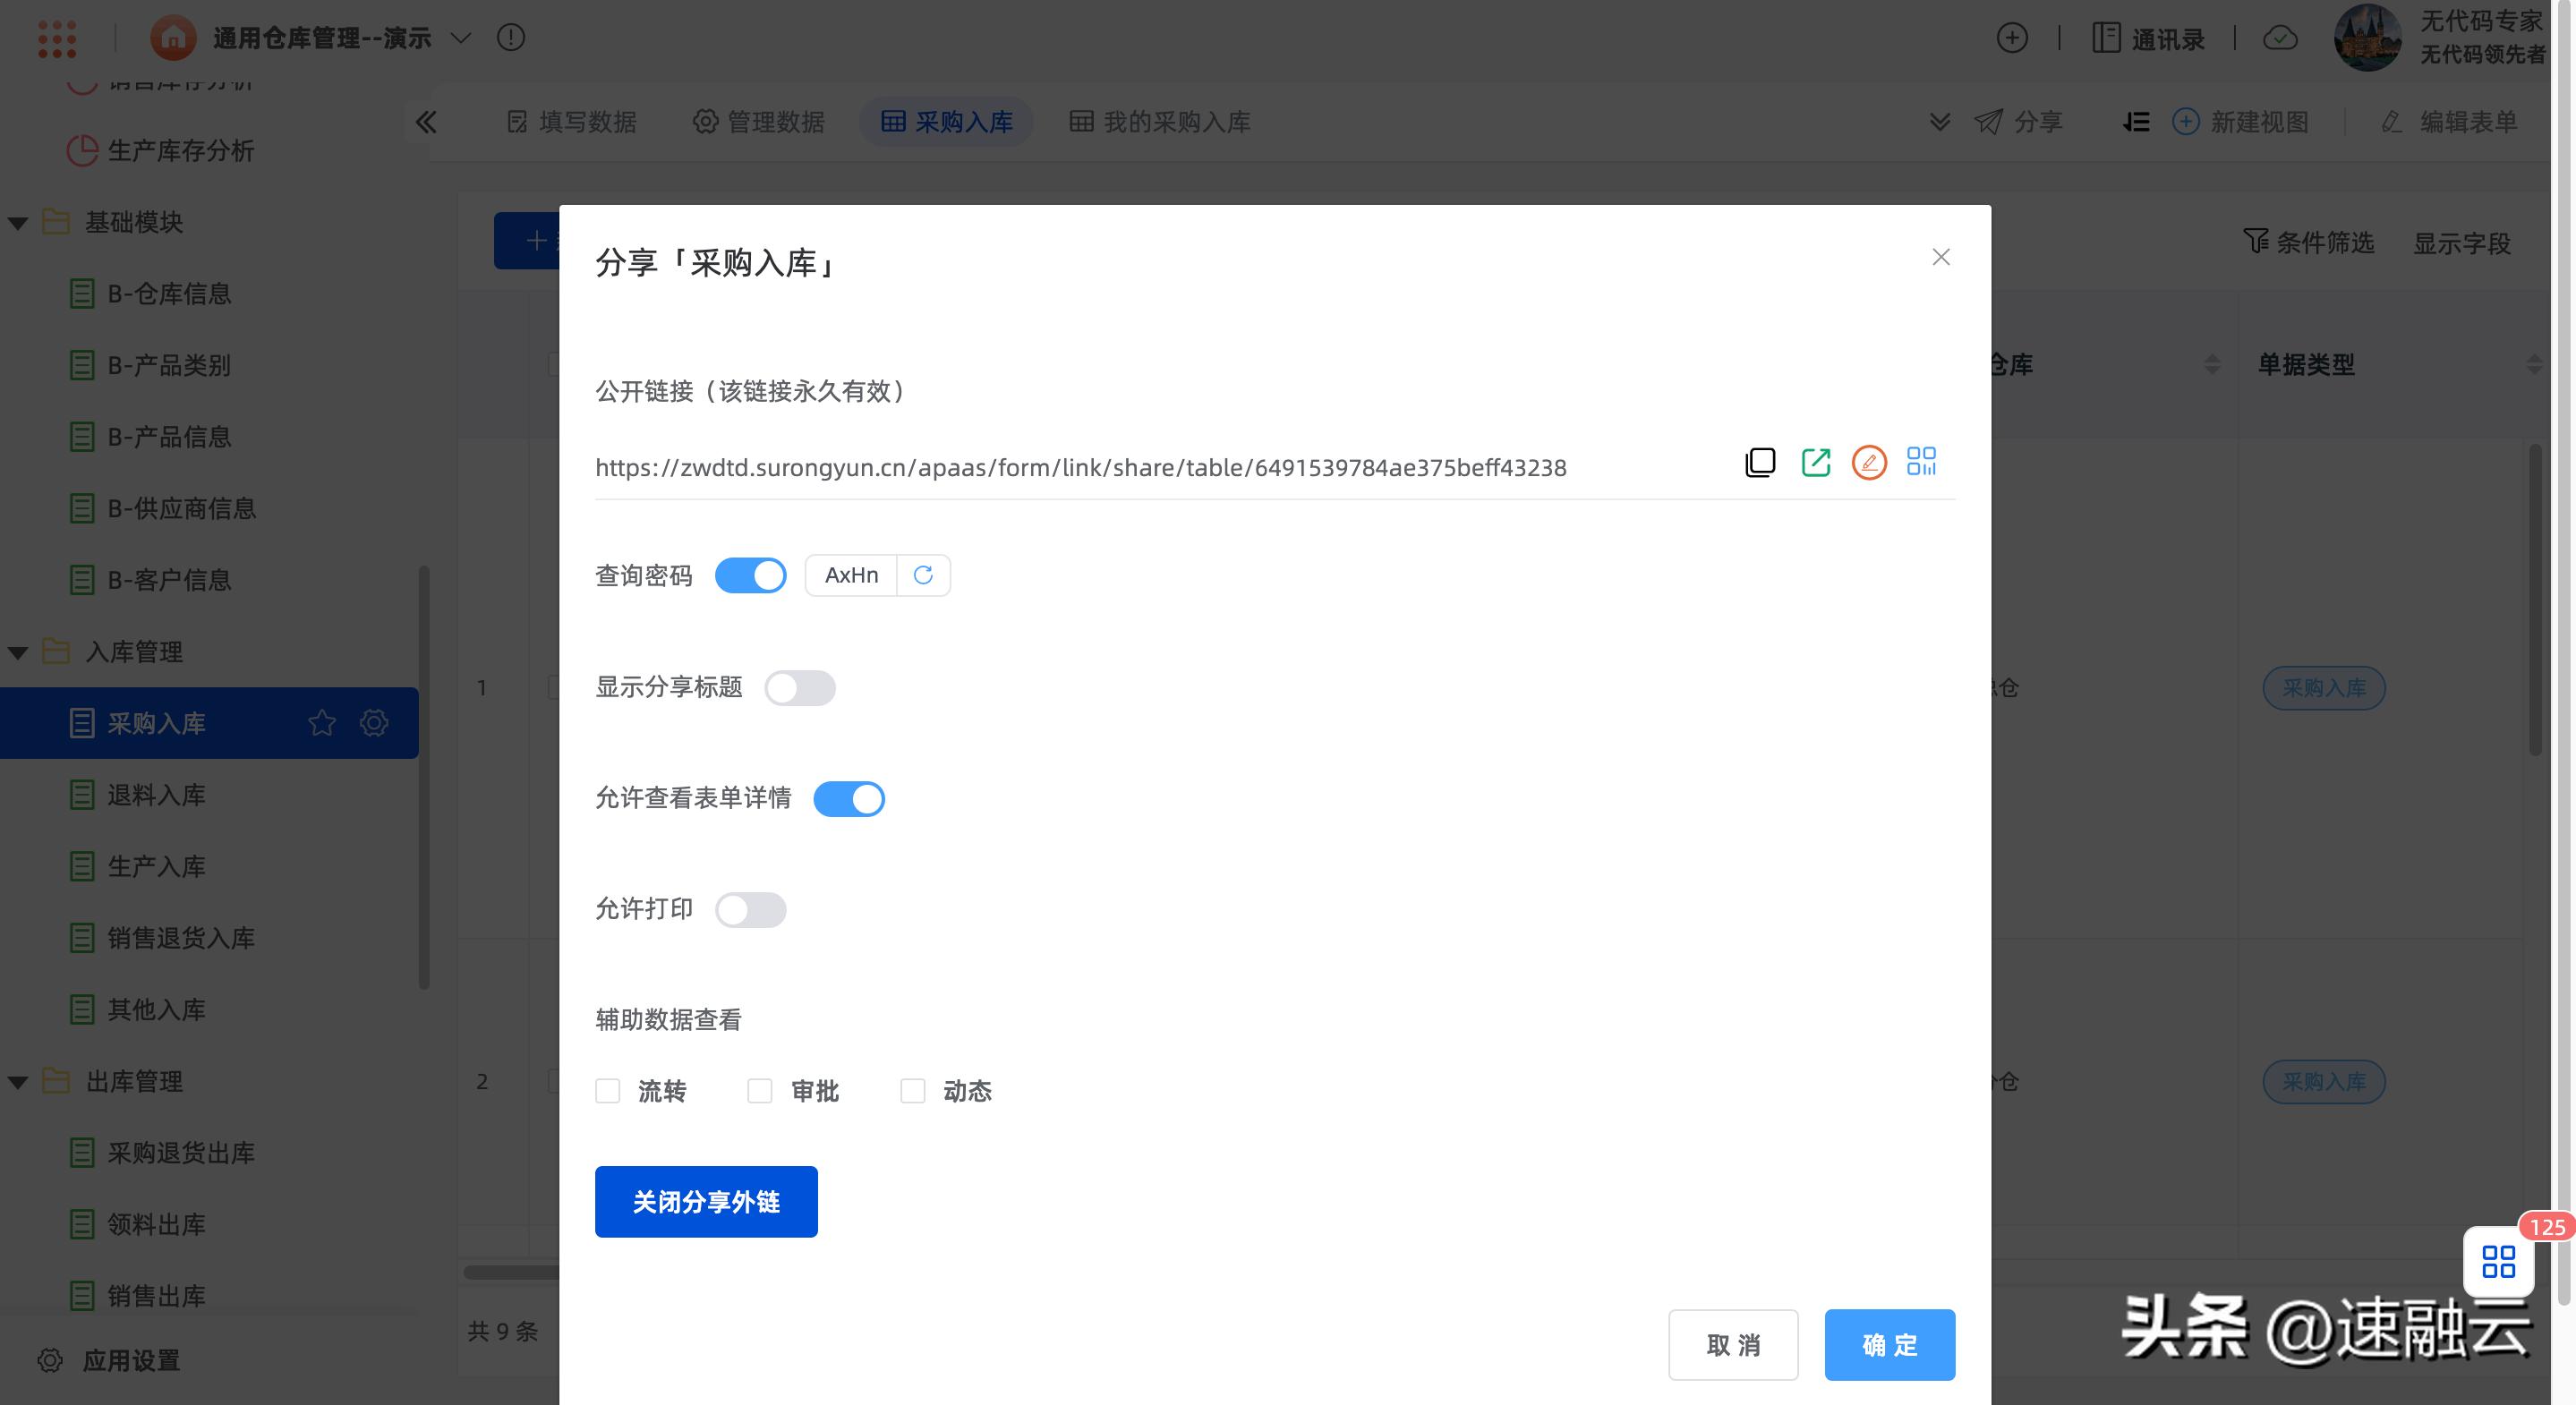Collapse the 入库管理 folder
Screen dimensions: 2576x1405
(x=18, y=651)
